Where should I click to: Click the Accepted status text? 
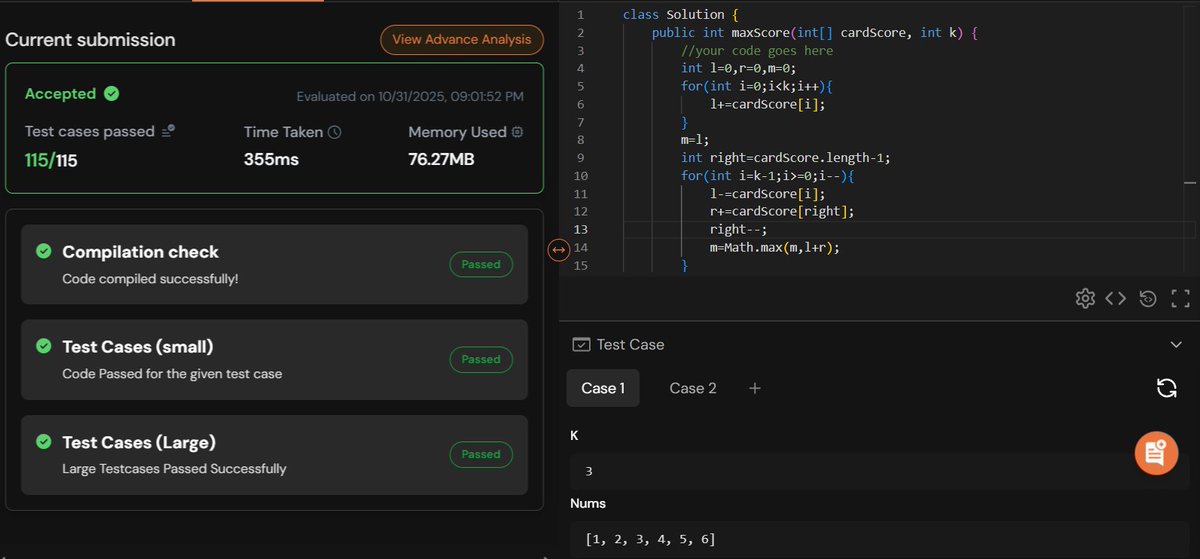coord(60,94)
